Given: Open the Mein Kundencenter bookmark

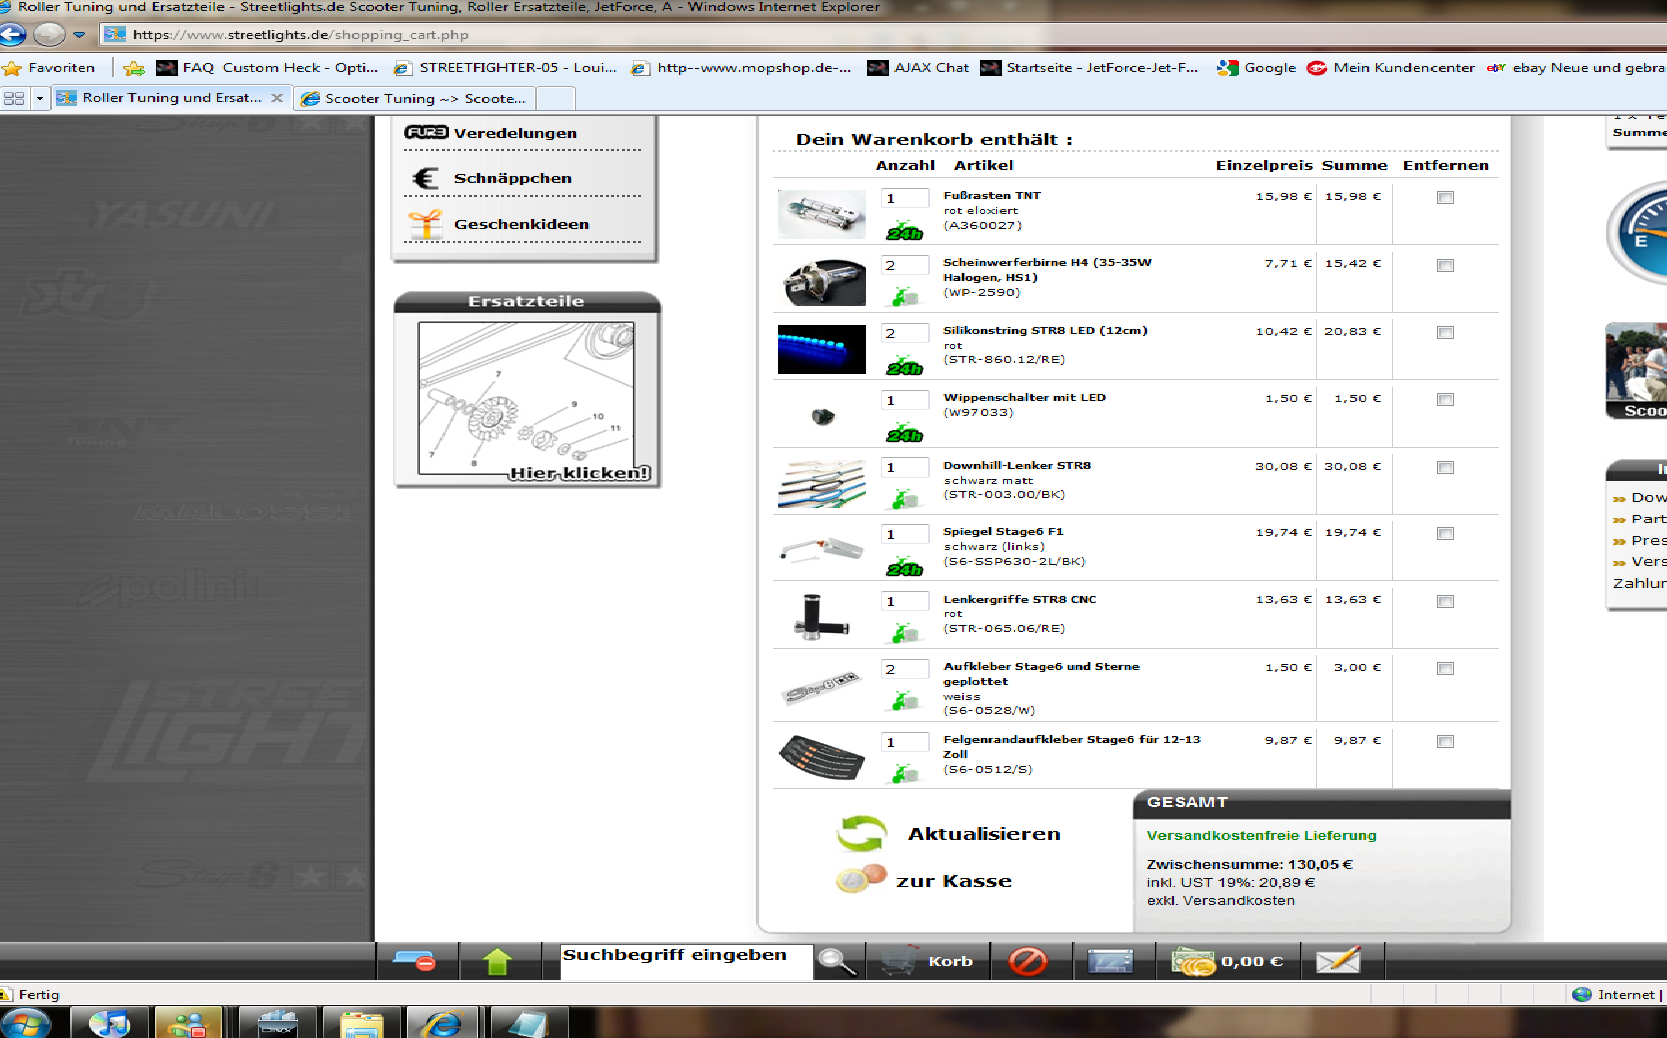Looking at the screenshot, I should coord(1391,68).
